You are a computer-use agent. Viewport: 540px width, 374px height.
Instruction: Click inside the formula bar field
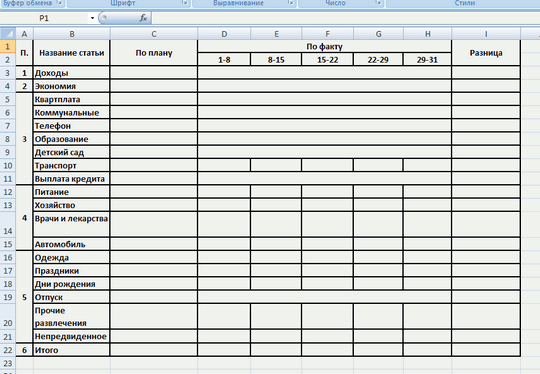coord(345,18)
